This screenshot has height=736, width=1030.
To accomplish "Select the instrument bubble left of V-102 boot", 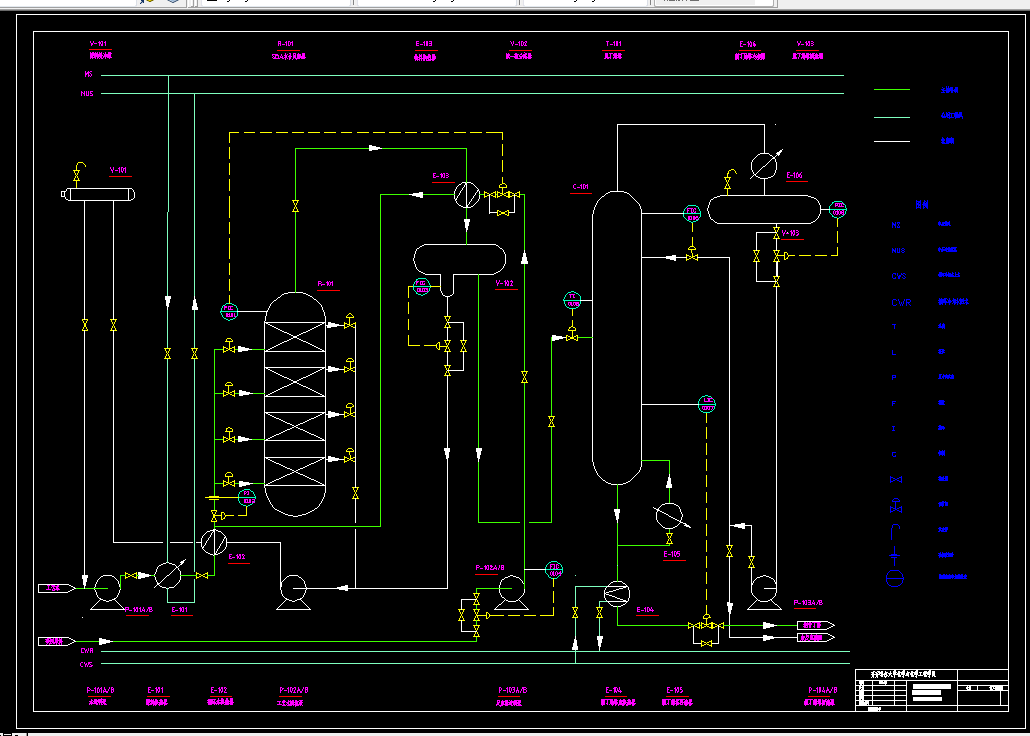I will (x=421, y=287).
